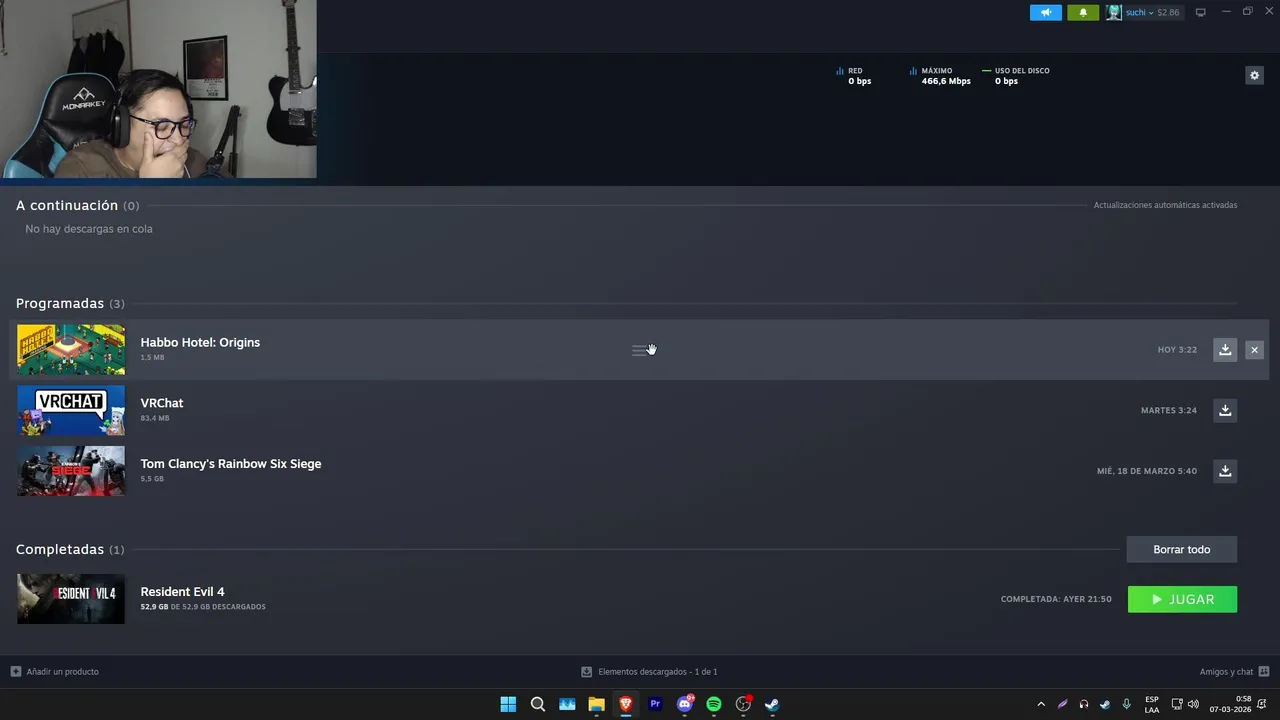Click the microphone tray icon
Image resolution: width=1280 pixels, height=720 pixels.
click(1126, 704)
